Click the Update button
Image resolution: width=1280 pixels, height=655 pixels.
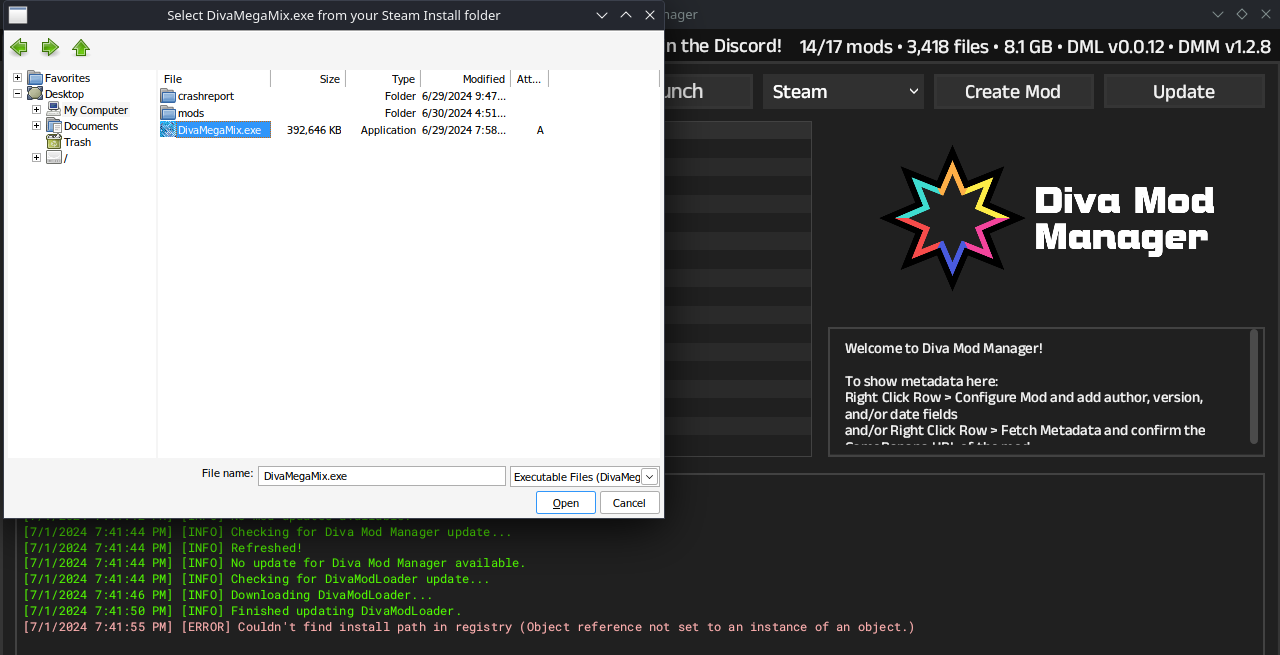[x=1184, y=91]
